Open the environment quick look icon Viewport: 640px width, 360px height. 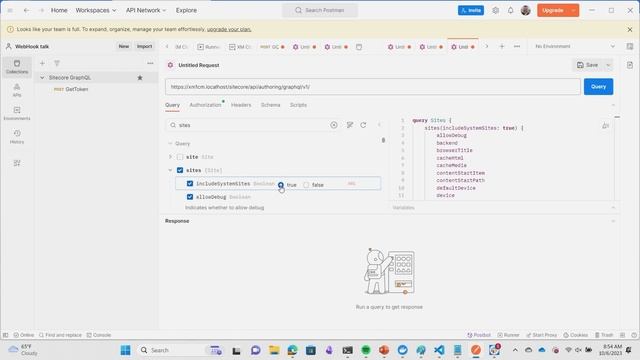point(630,47)
